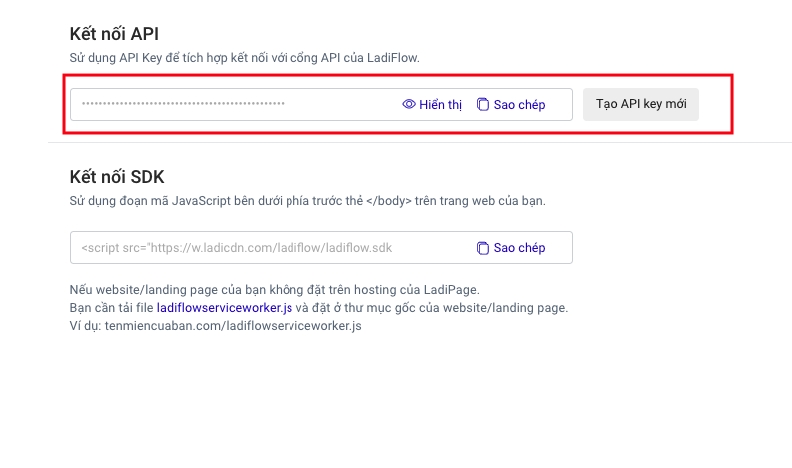Click the eye icon to reveal API key
Screen dimensions: 792x468
409,104
